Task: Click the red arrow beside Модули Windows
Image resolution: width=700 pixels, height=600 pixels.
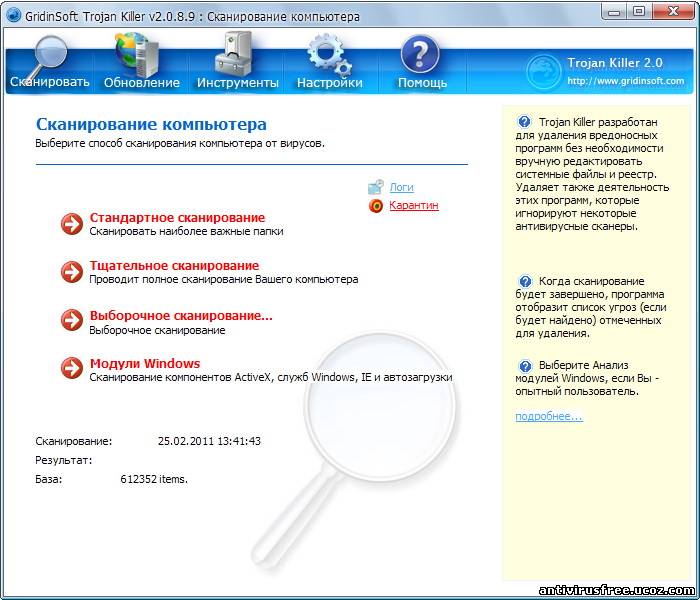Action: [72, 368]
